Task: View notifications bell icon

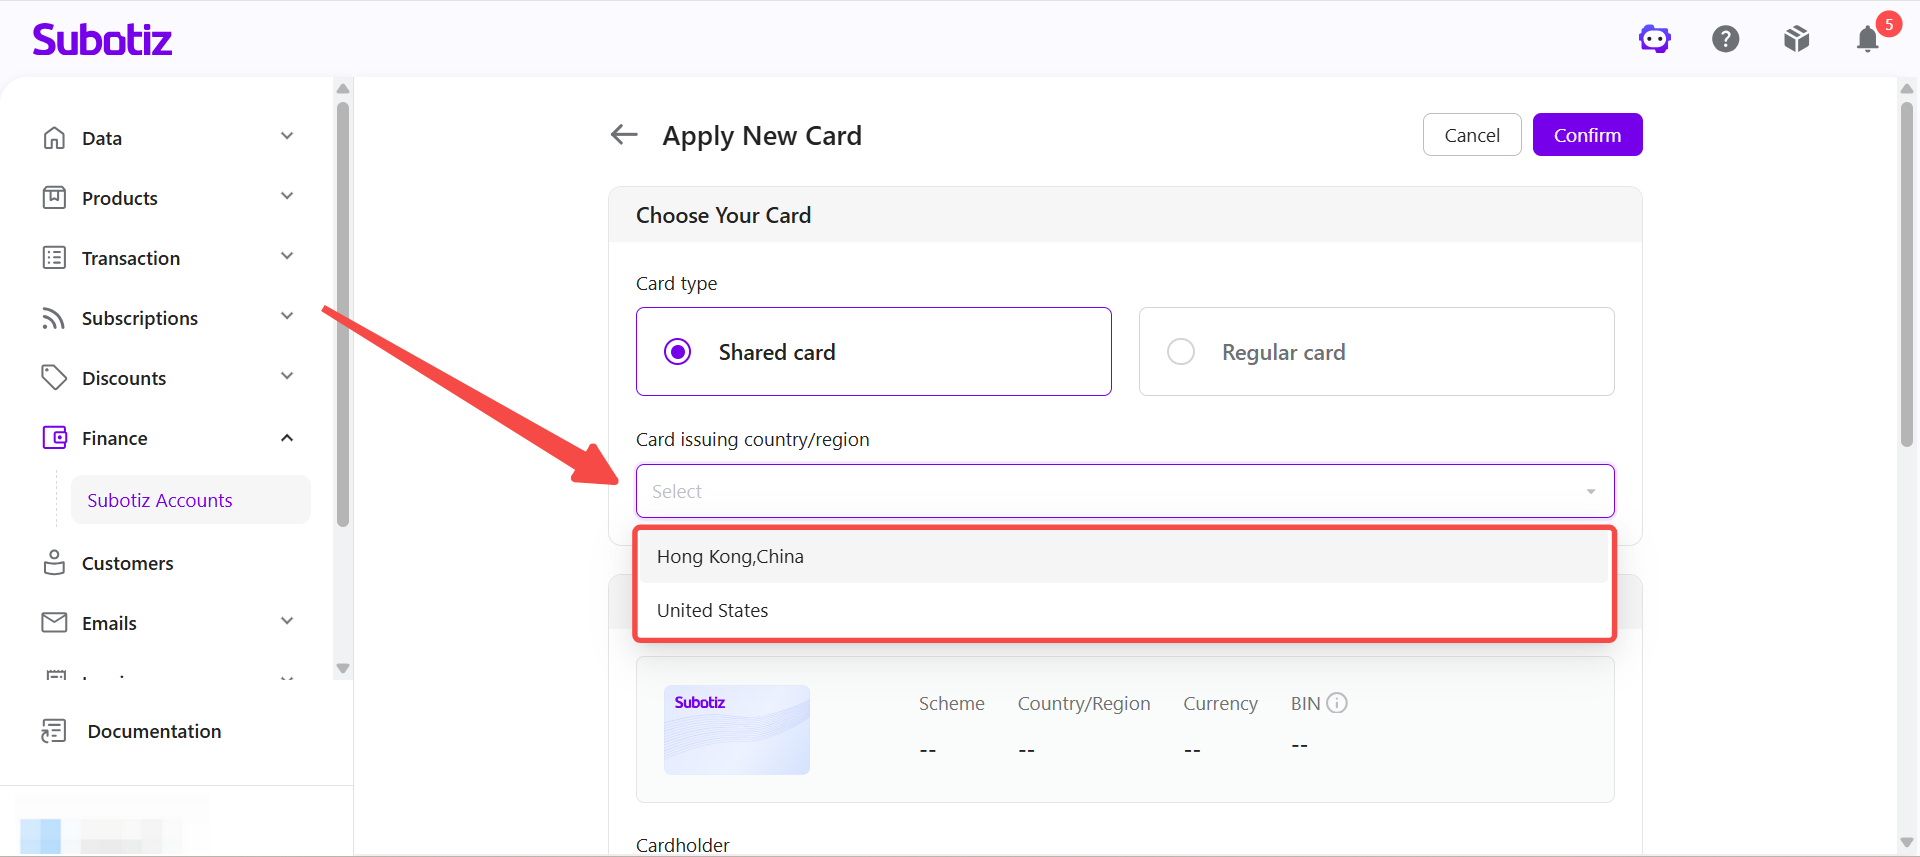Action: click(x=1868, y=39)
